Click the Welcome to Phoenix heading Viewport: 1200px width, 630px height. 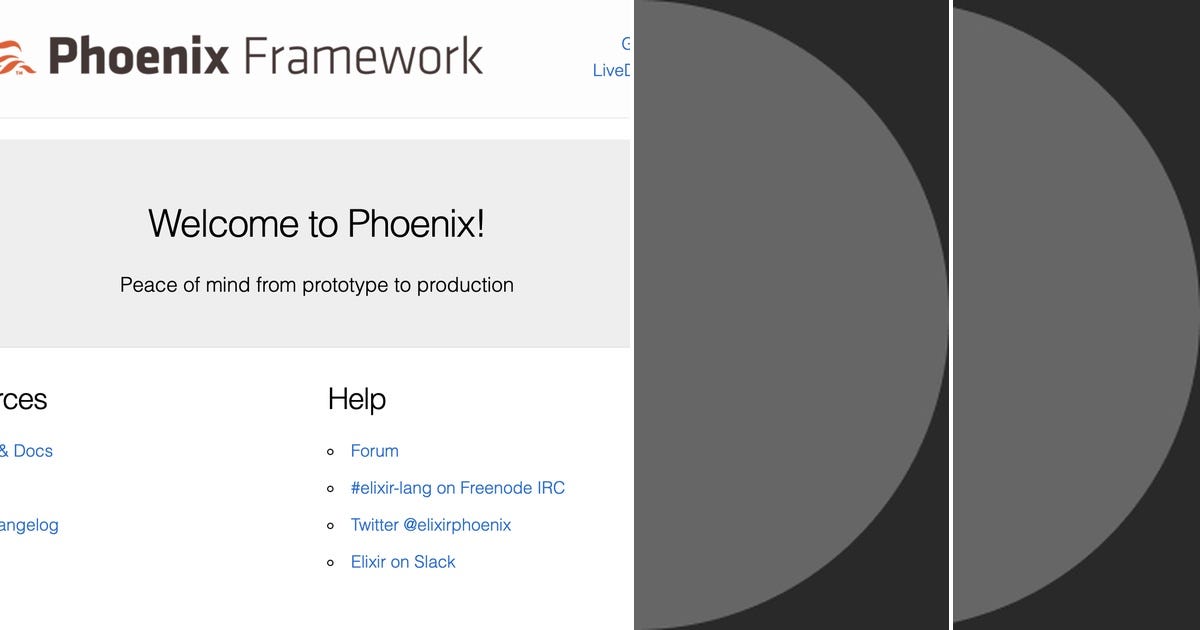(x=316, y=224)
